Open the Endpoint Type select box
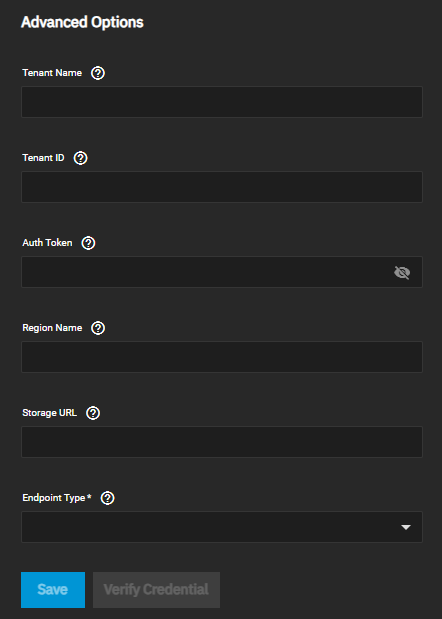Screen dimensions: 442x619 pos(222,527)
